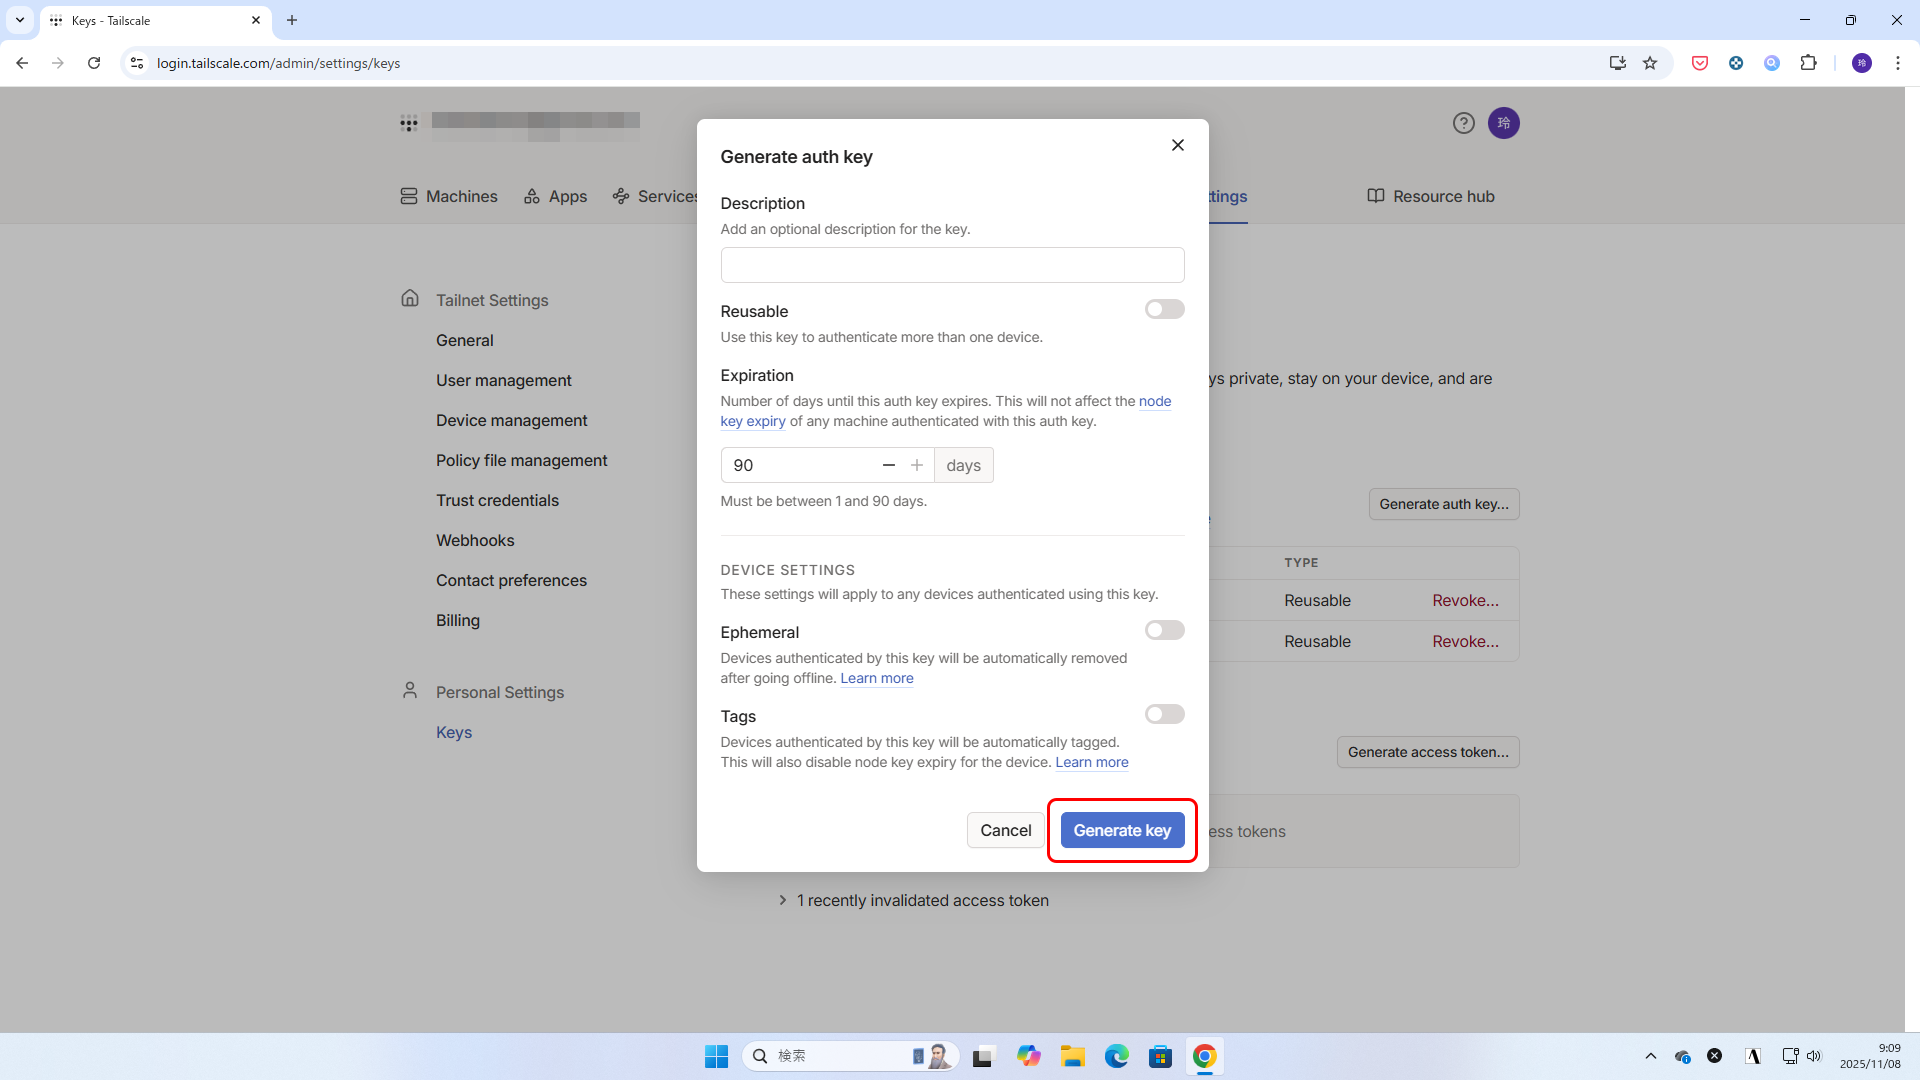Image resolution: width=1920 pixels, height=1080 pixels.
Task: Close the Generate auth key dialog
Action: (1177, 145)
